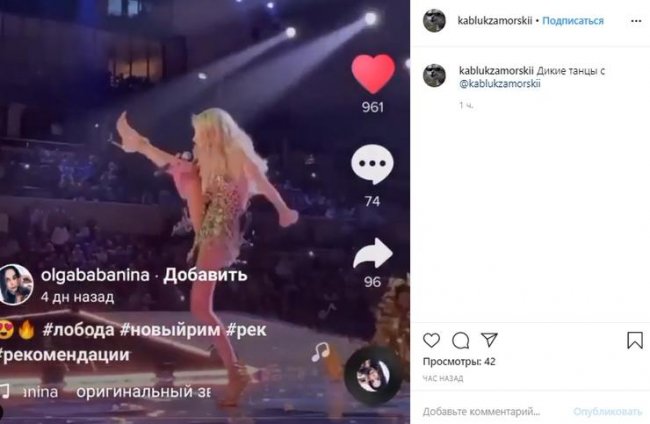The image size is (650, 424).
Task: Click the avatar beside the caption text
Action: click(x=434, y=75)
